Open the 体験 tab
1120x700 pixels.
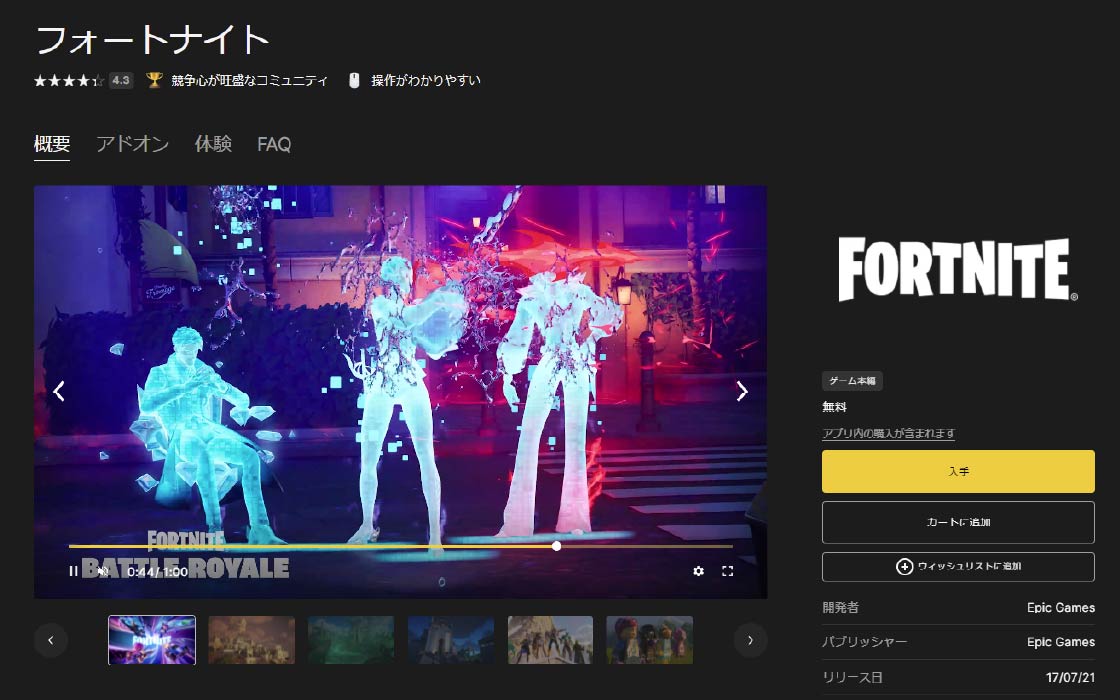213,144
